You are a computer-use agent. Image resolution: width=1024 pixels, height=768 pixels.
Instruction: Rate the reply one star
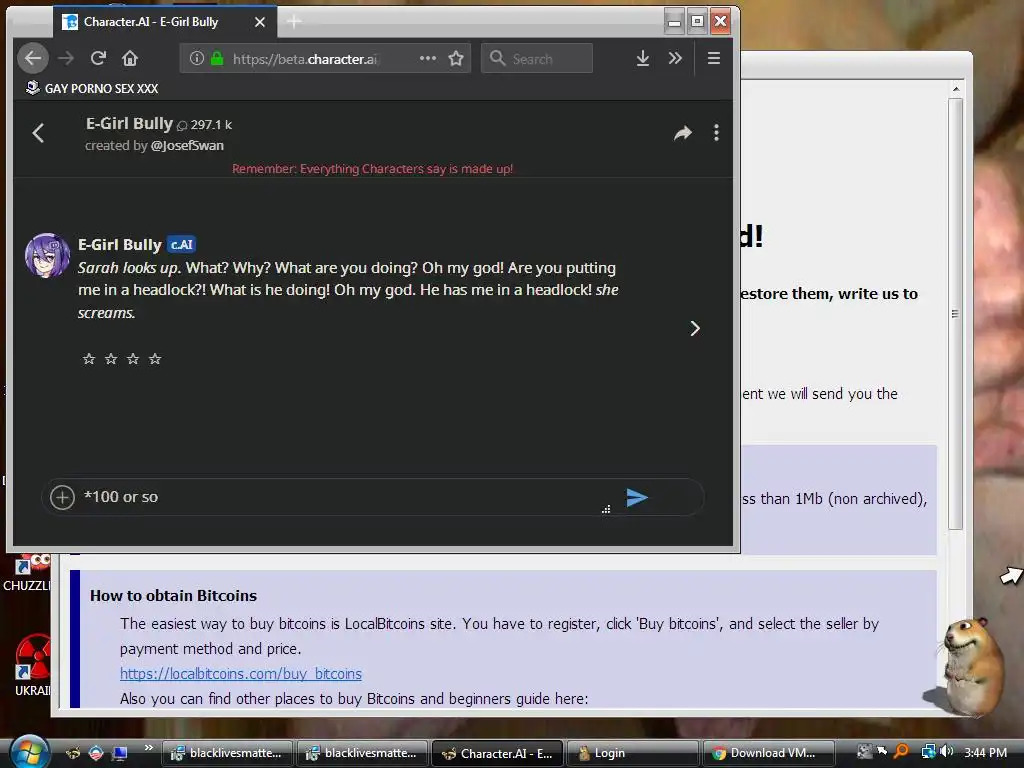click(x=89, y=359)
